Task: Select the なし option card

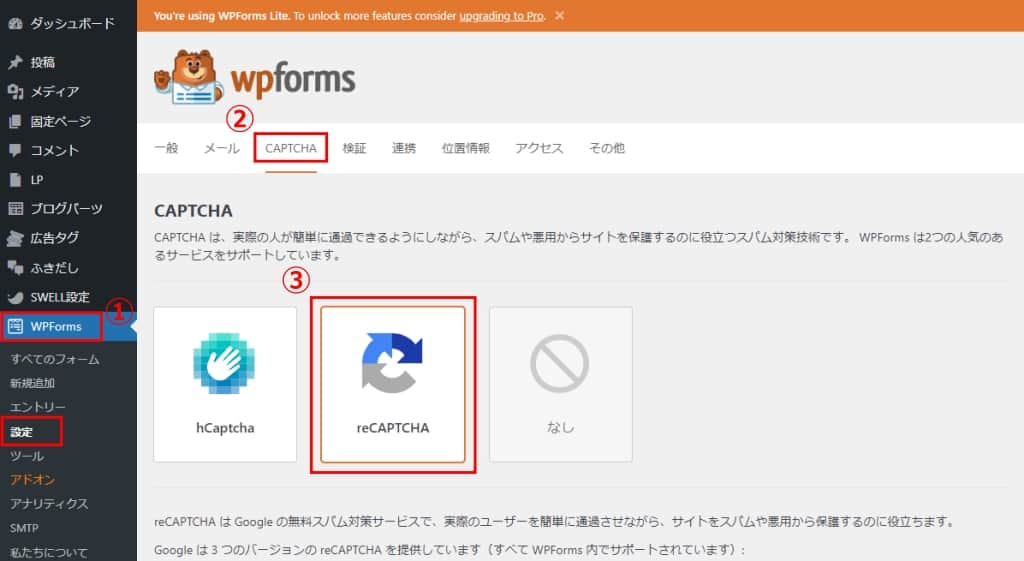Action: [x=561, y=385]
